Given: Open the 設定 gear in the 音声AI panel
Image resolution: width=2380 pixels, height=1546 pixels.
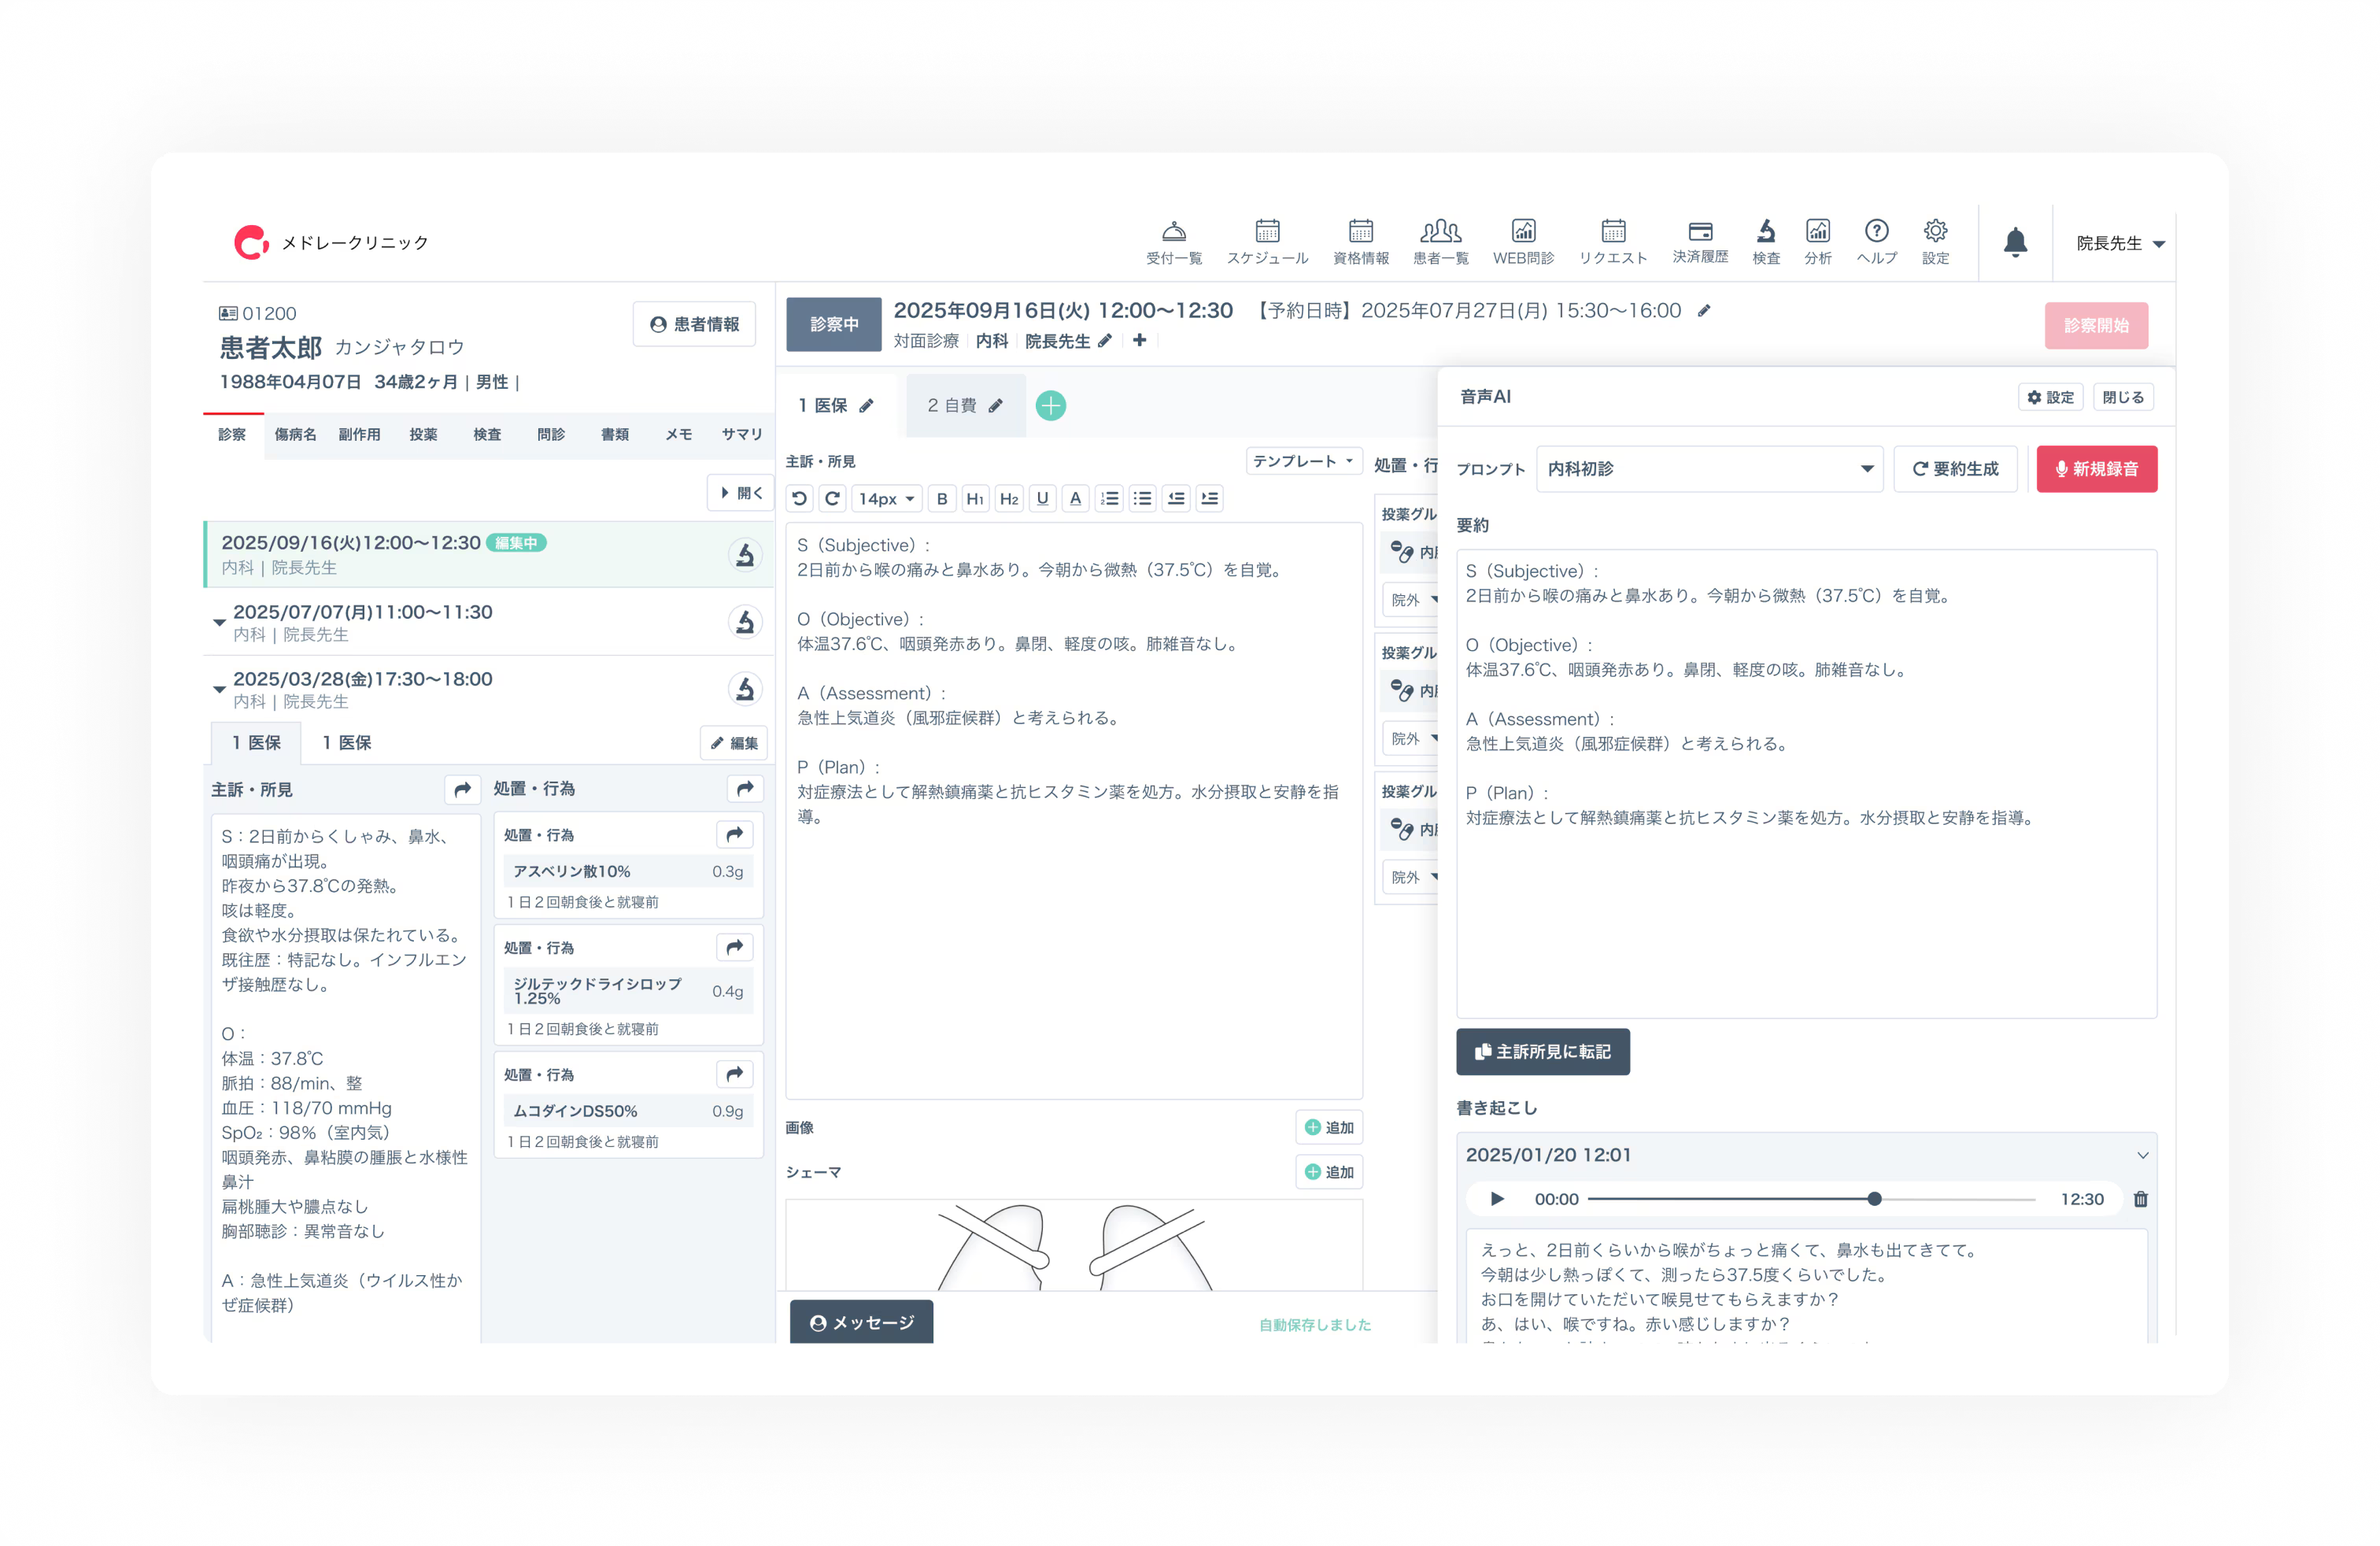Looking at the screenshot, I should pos(2052,396).
